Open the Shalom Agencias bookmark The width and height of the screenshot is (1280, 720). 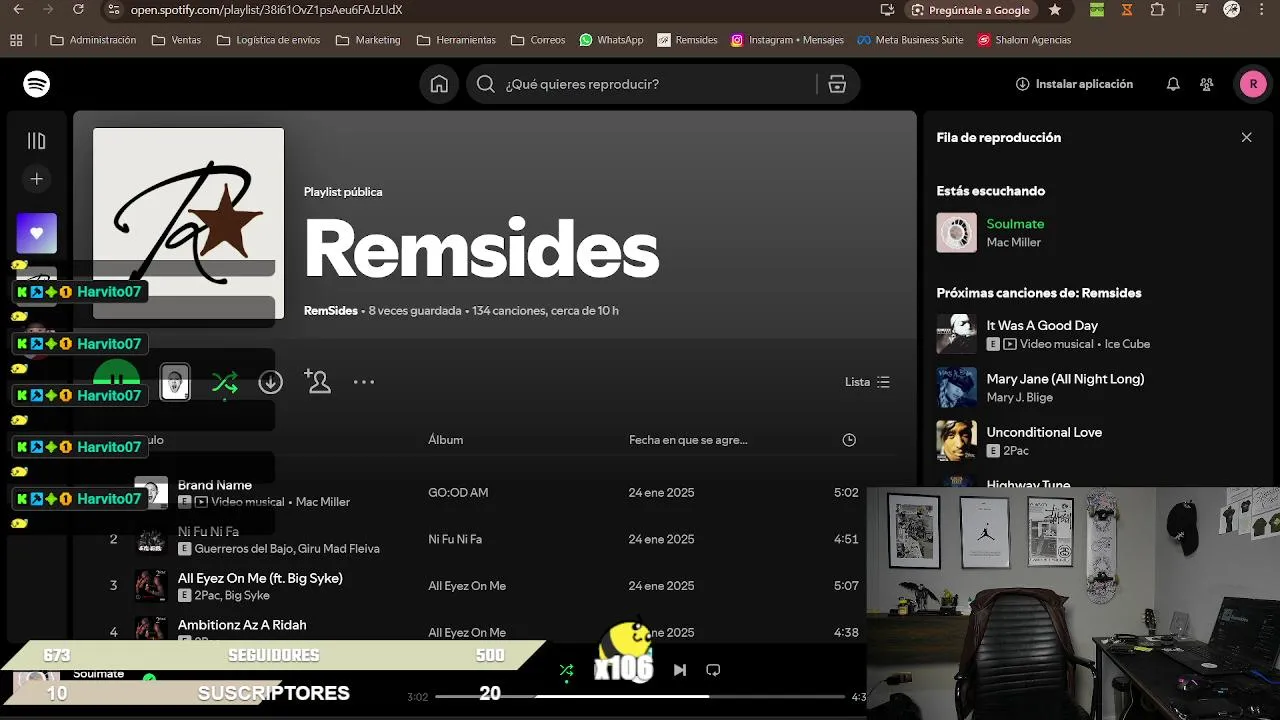click(1024, 40)
